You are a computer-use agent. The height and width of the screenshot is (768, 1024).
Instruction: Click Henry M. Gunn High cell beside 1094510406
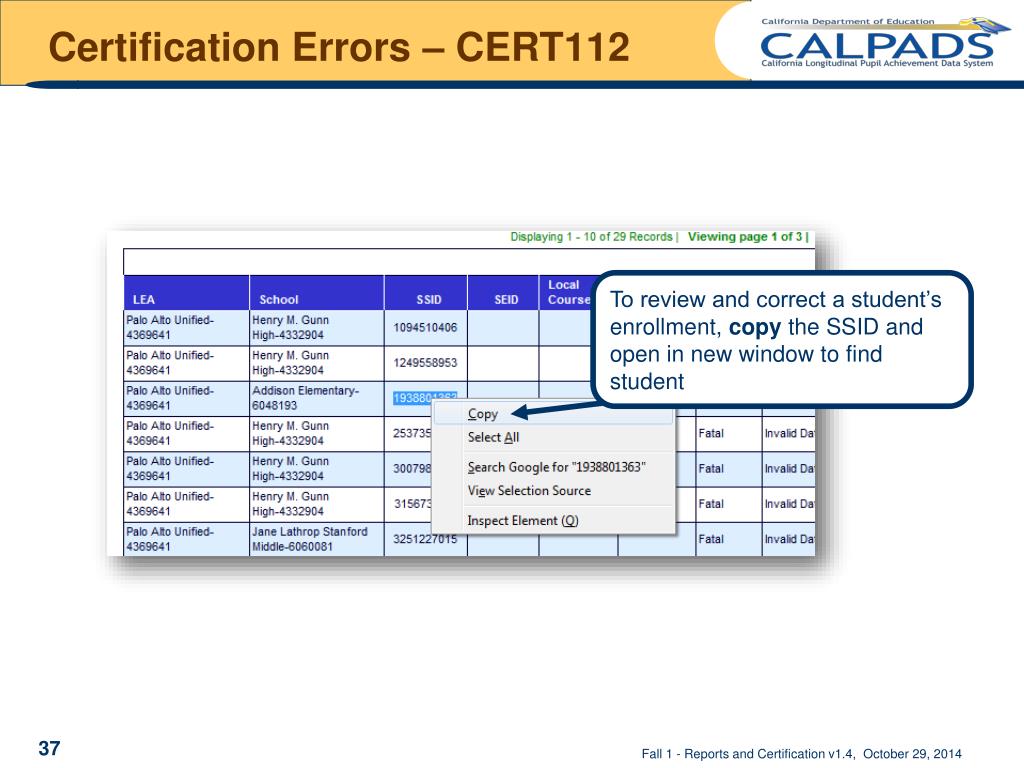coord(317,328)
